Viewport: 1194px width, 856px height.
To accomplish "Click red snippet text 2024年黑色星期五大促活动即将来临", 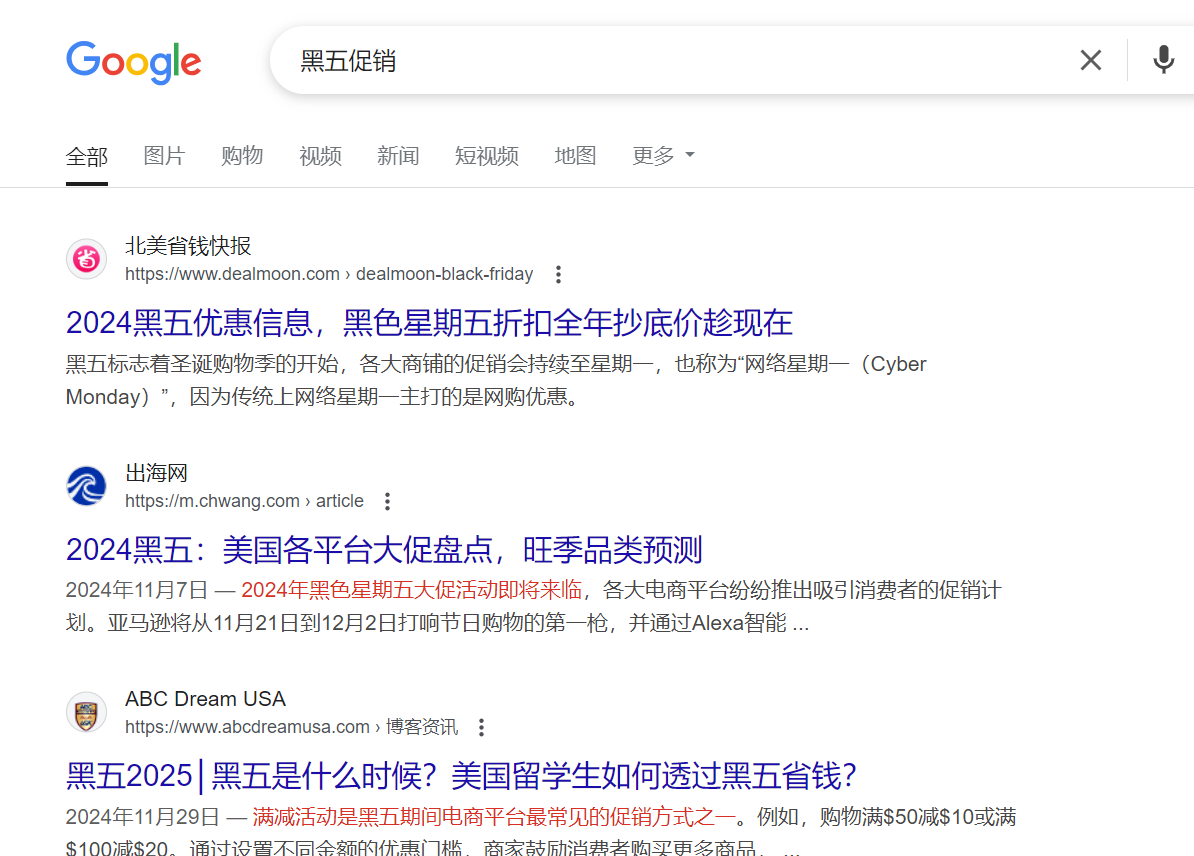I will [x=412, y=590].
